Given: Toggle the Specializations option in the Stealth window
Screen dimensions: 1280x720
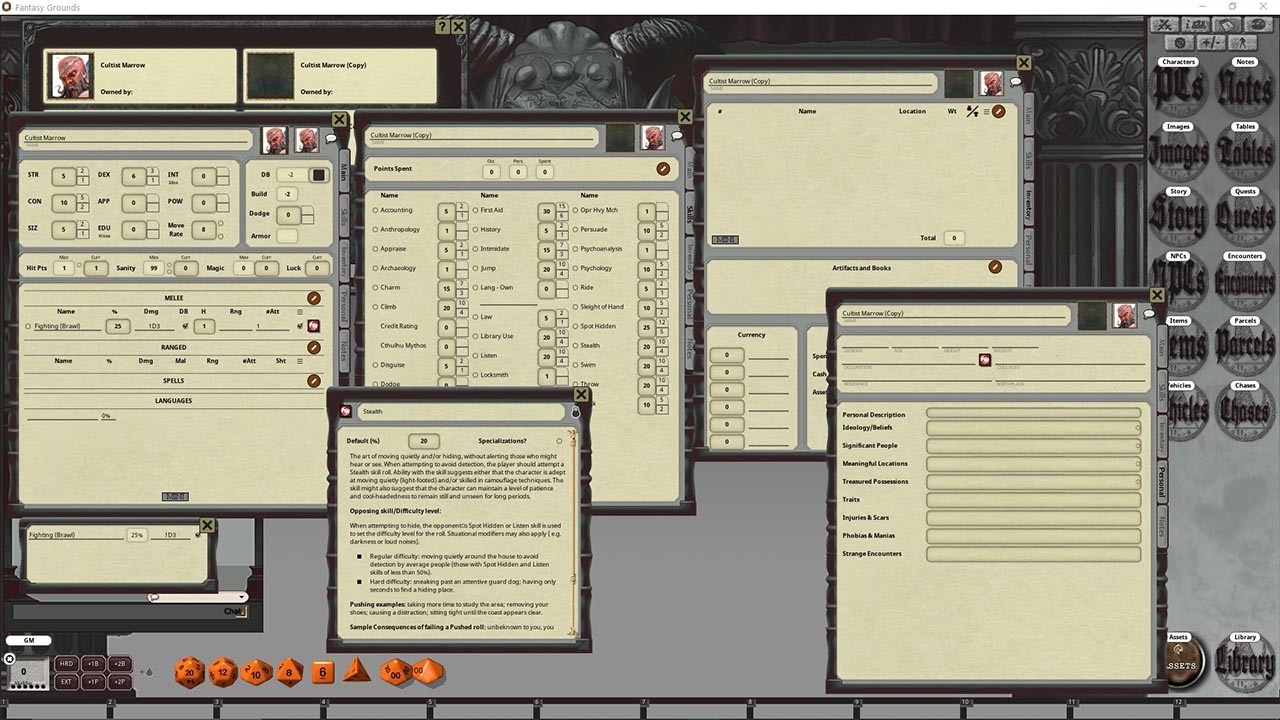Looking at the screenshot, I should point(560,441).
